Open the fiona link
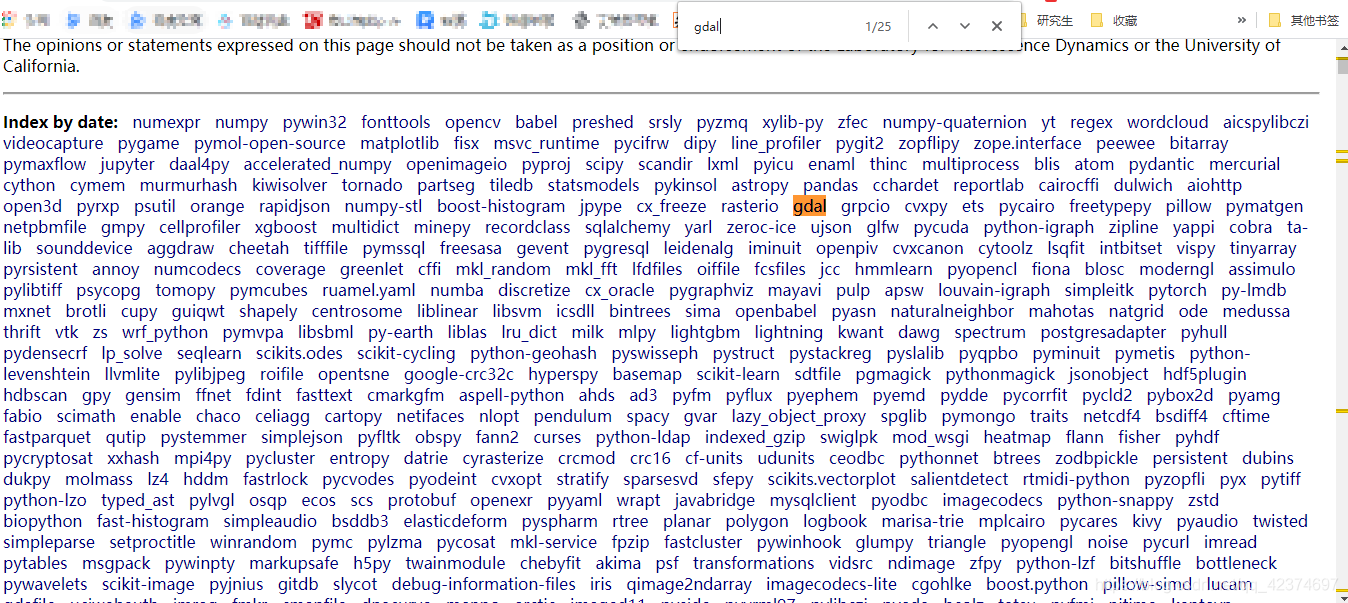This screenshot has height=603, width=1348. coord(1051,269)
